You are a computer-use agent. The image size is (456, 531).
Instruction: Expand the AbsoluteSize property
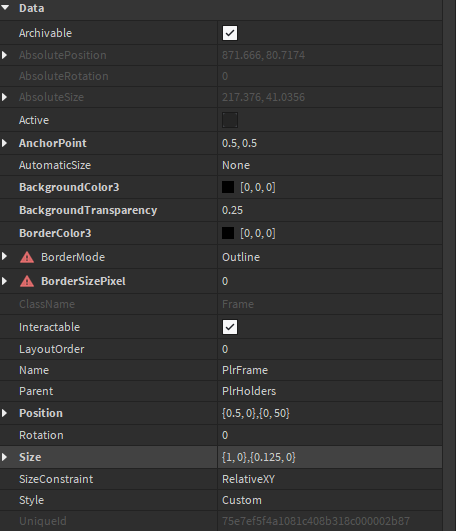tap(4, 97)
